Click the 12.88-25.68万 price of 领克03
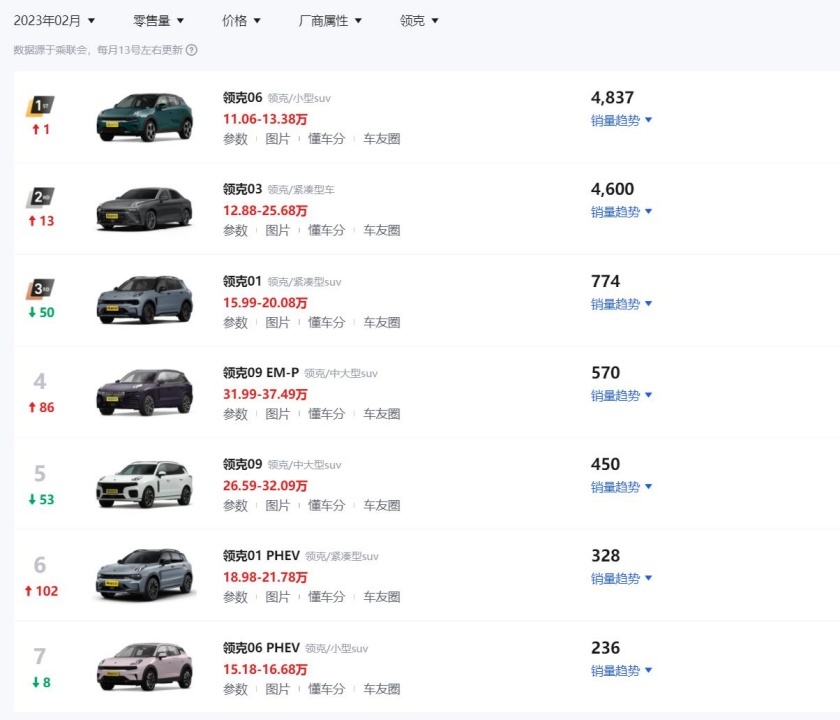The width and height of the screenshot is (840, 720). (265, 211)
